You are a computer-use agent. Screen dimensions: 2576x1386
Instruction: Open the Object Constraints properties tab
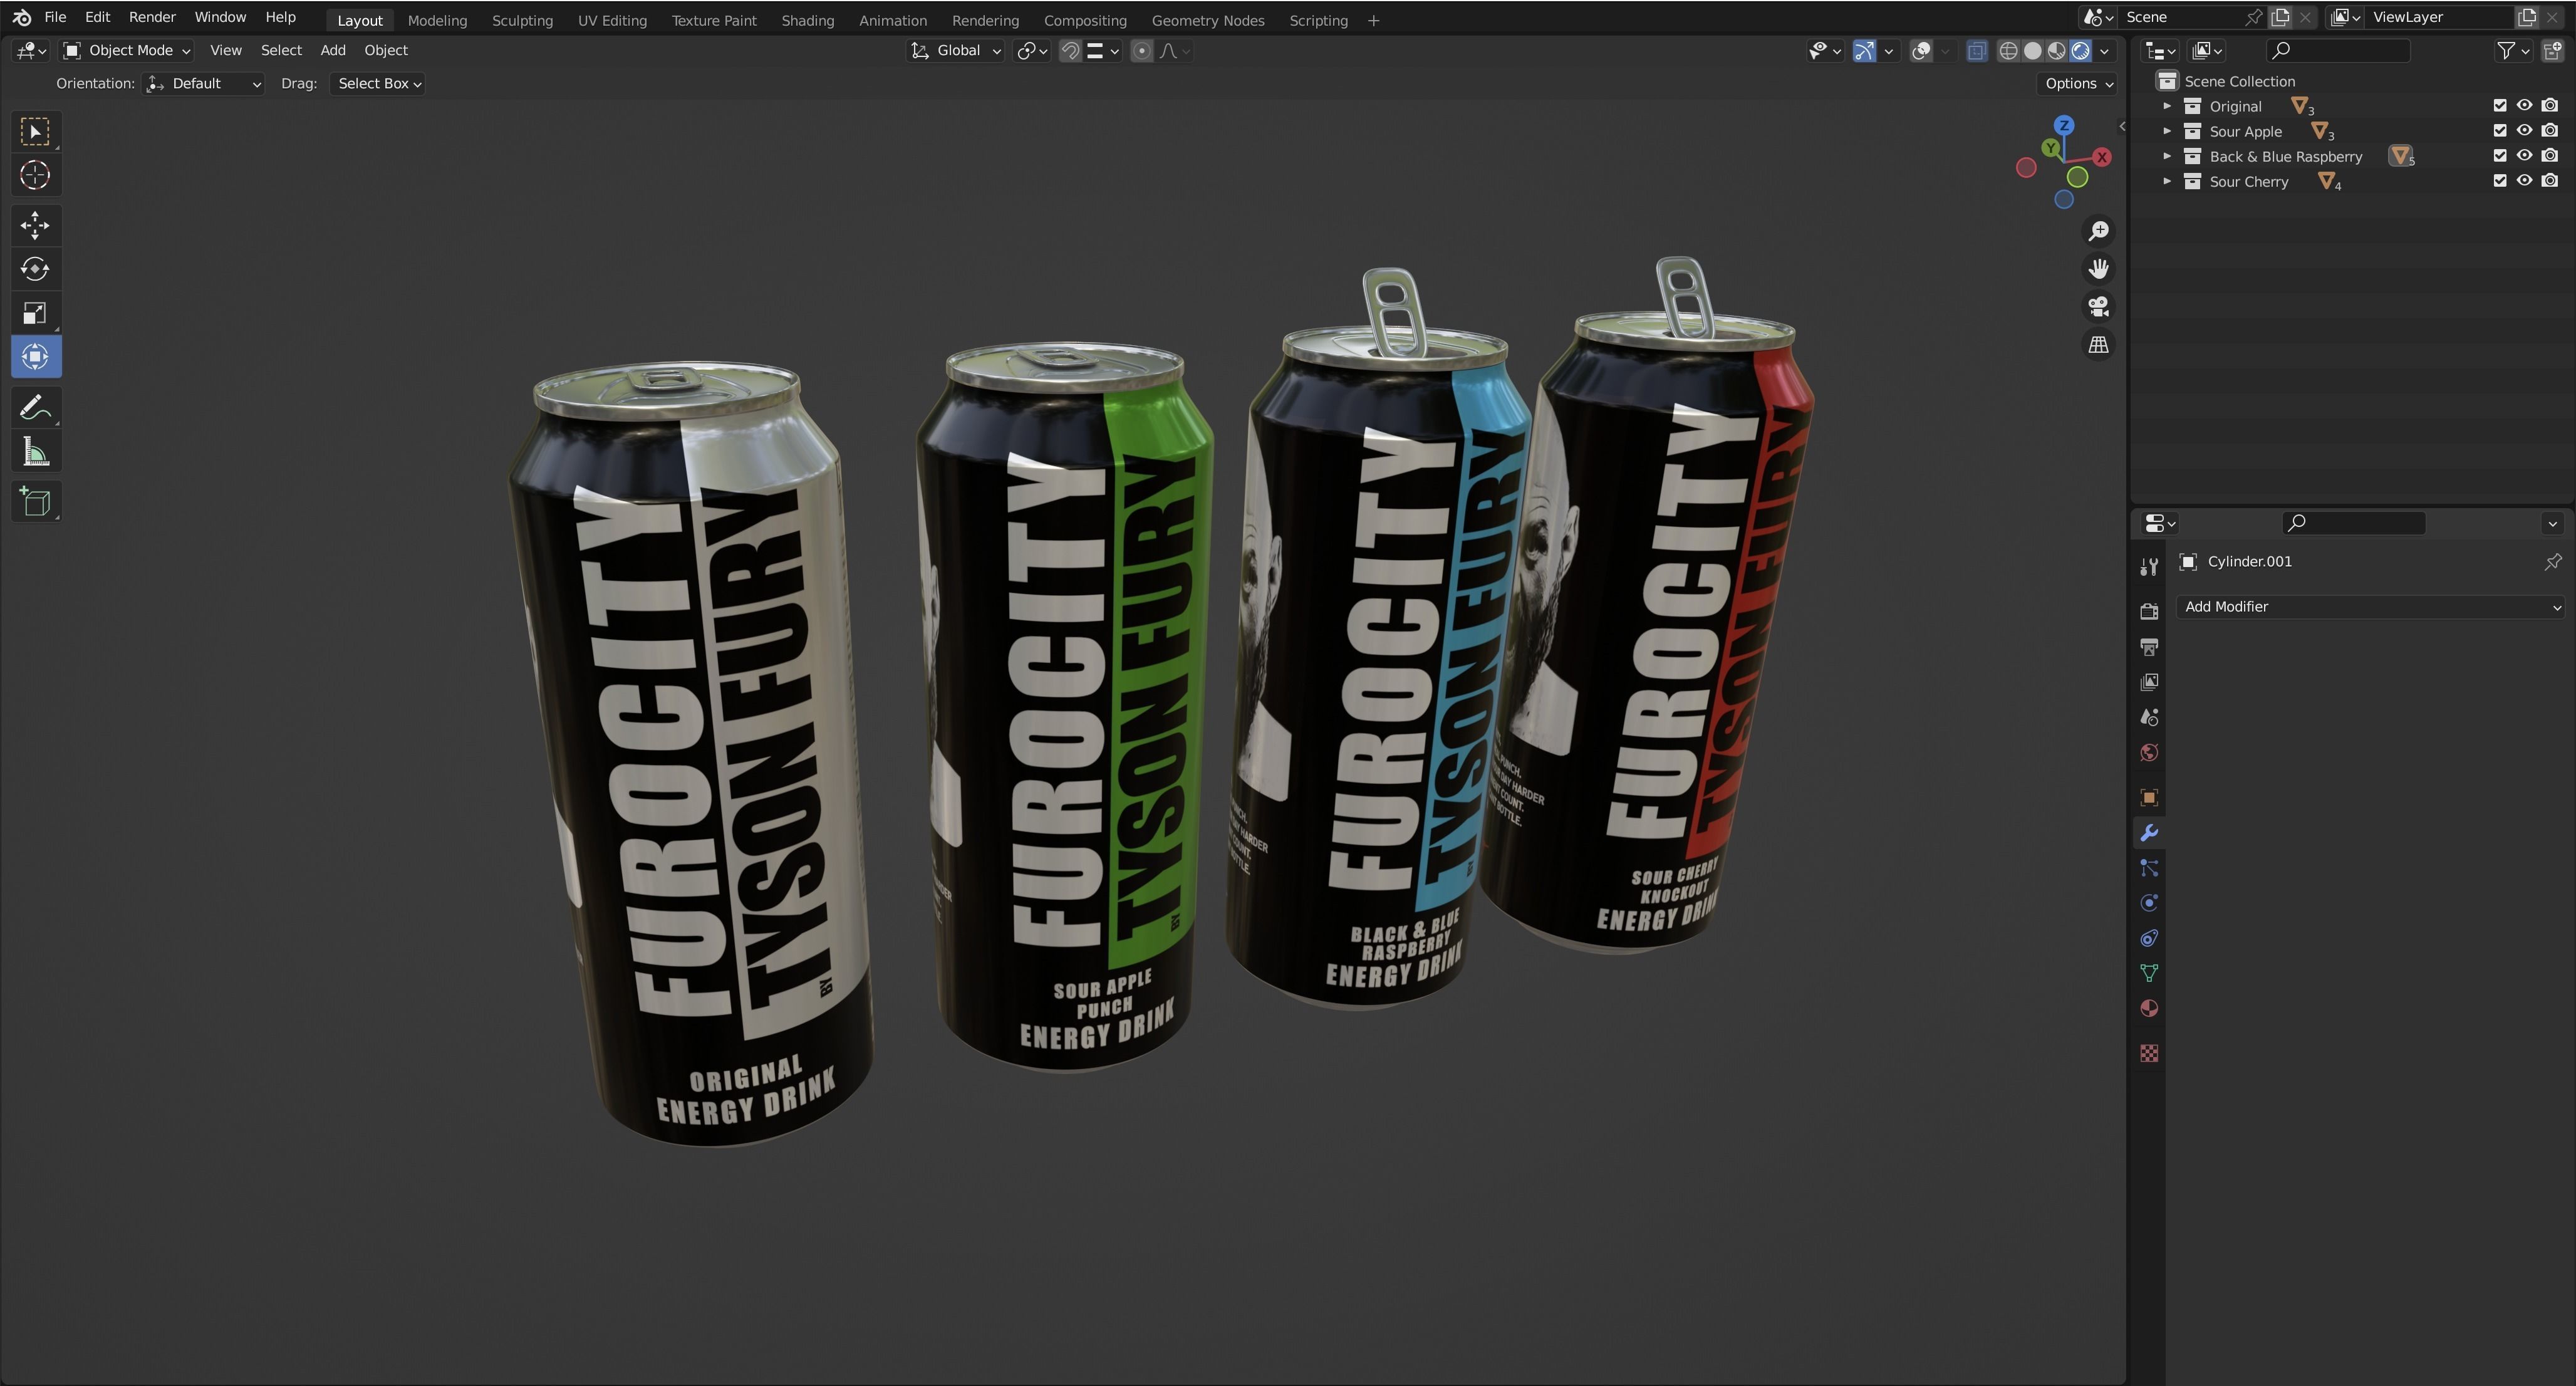pos(2149,938)
